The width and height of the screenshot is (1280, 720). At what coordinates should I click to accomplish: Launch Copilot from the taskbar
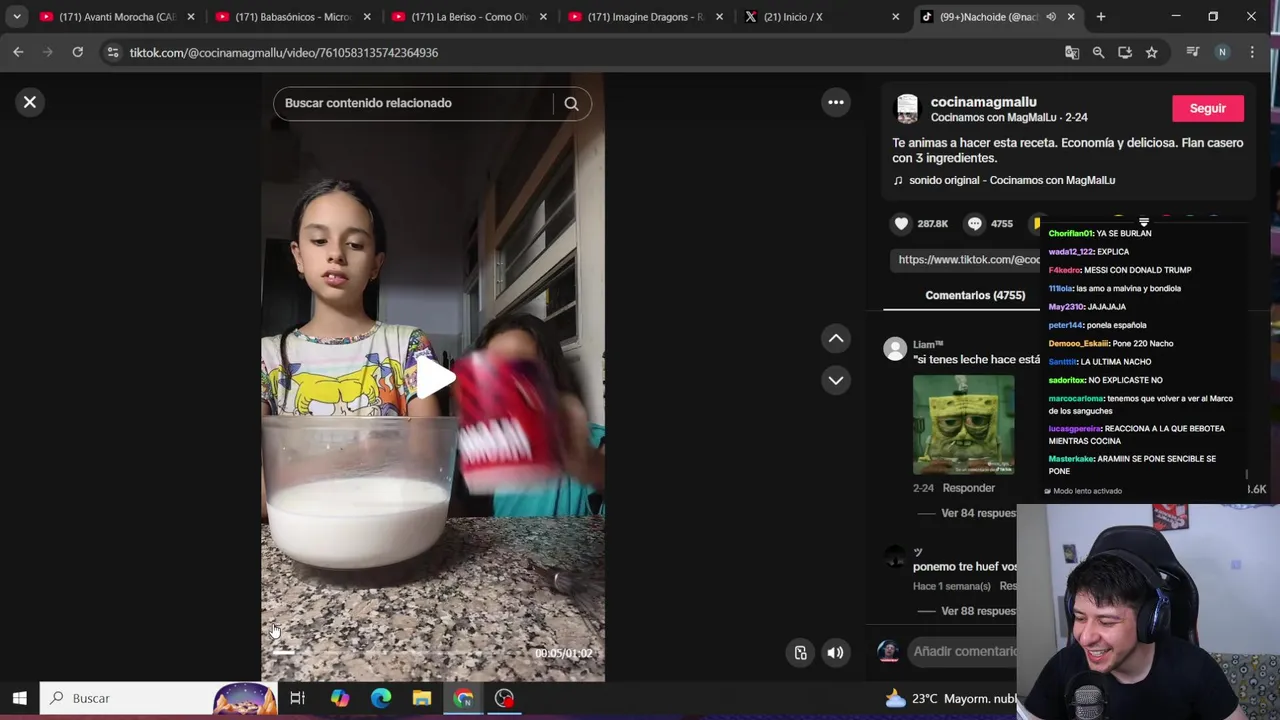click(340, 698)
